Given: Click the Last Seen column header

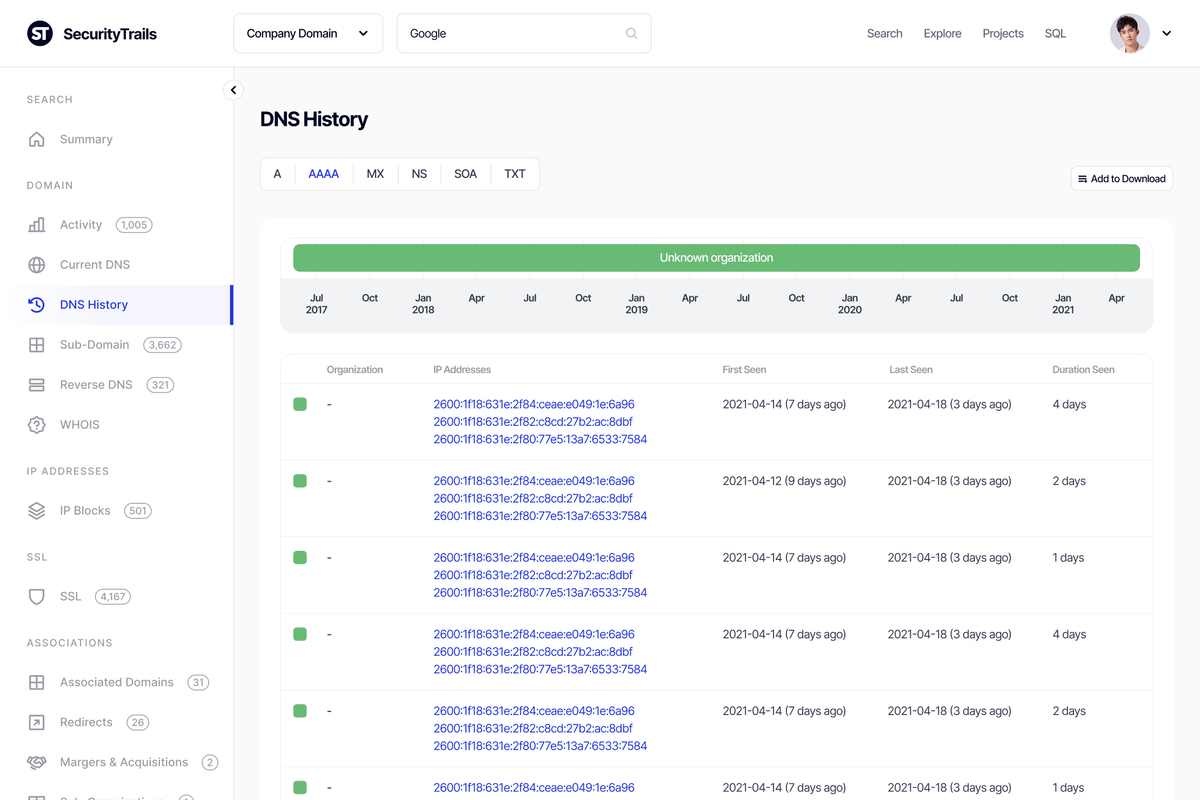Looking at the screenshot, I should pos(911,370).
